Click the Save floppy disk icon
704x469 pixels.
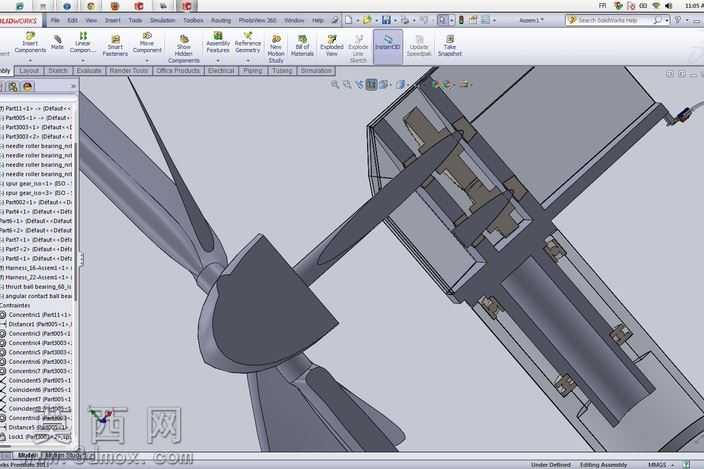(x=386, y=20)
